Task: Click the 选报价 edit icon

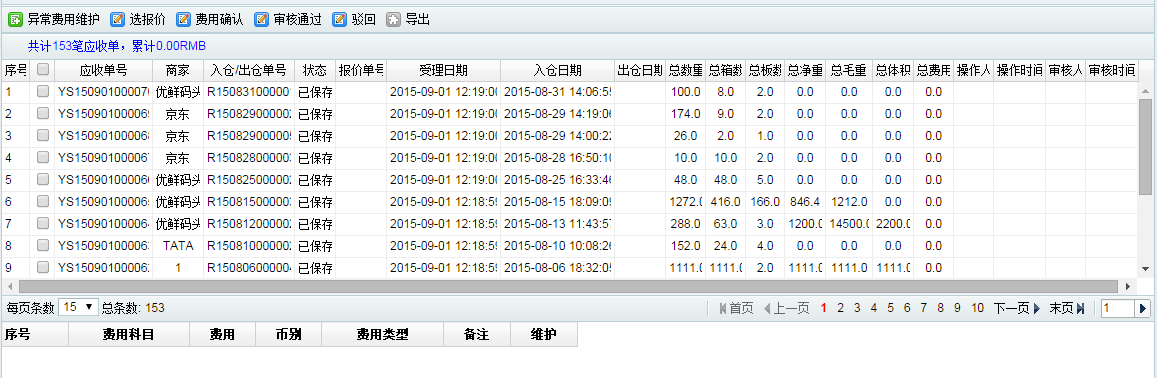Action: (x=117, y=20)
